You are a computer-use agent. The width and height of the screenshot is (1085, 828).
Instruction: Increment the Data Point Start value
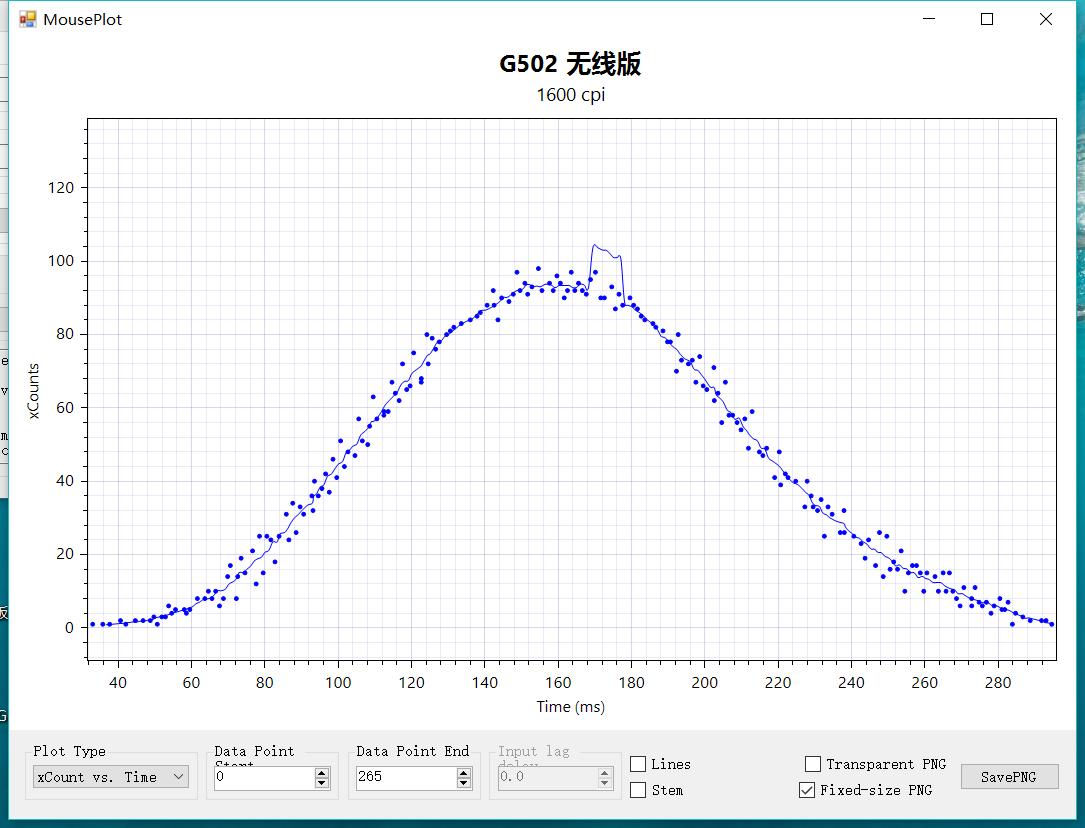click(x=321, y=771)
